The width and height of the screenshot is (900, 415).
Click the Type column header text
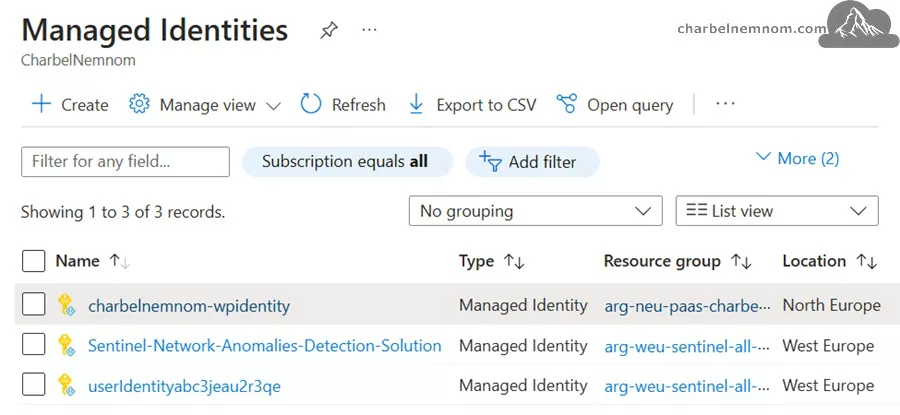(476, 261)
